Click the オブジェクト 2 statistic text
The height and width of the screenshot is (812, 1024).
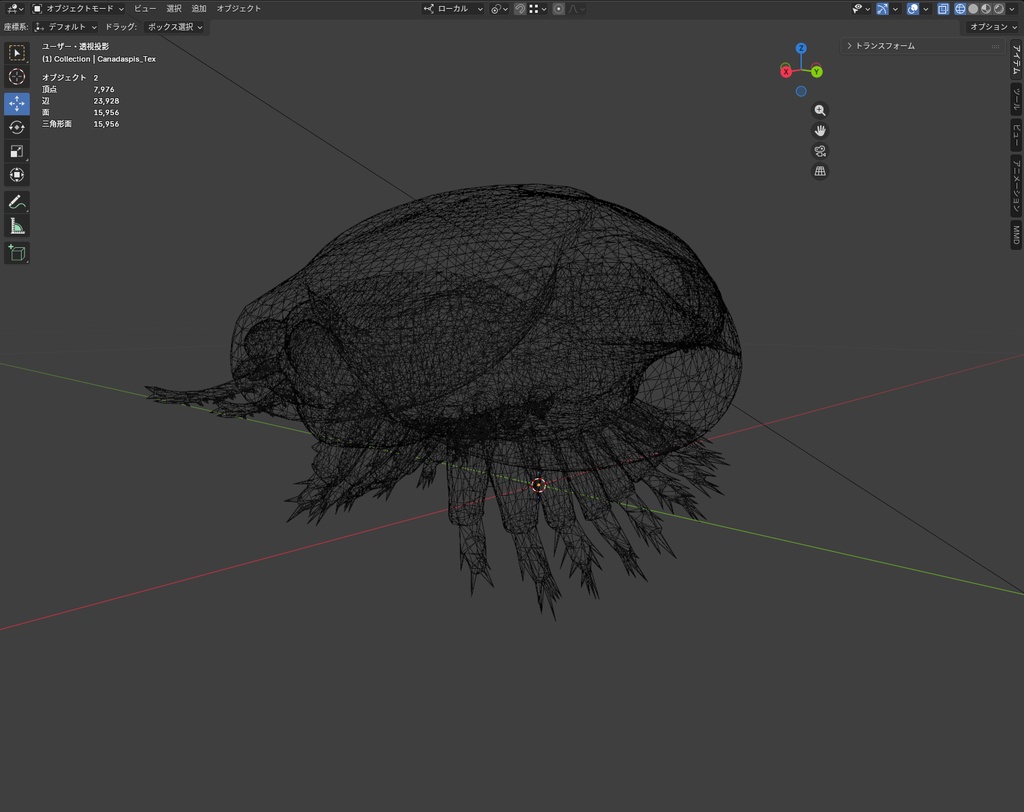(x=70, y=78)
